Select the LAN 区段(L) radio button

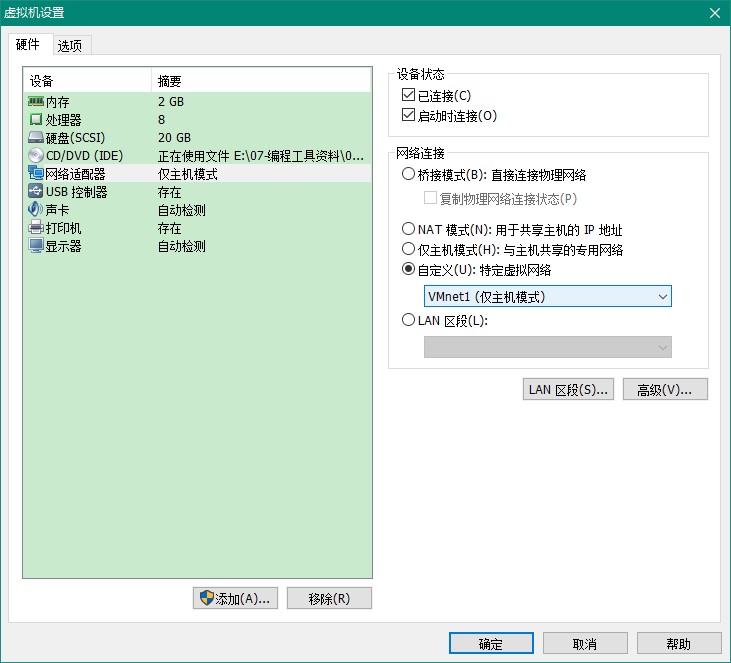408,320
